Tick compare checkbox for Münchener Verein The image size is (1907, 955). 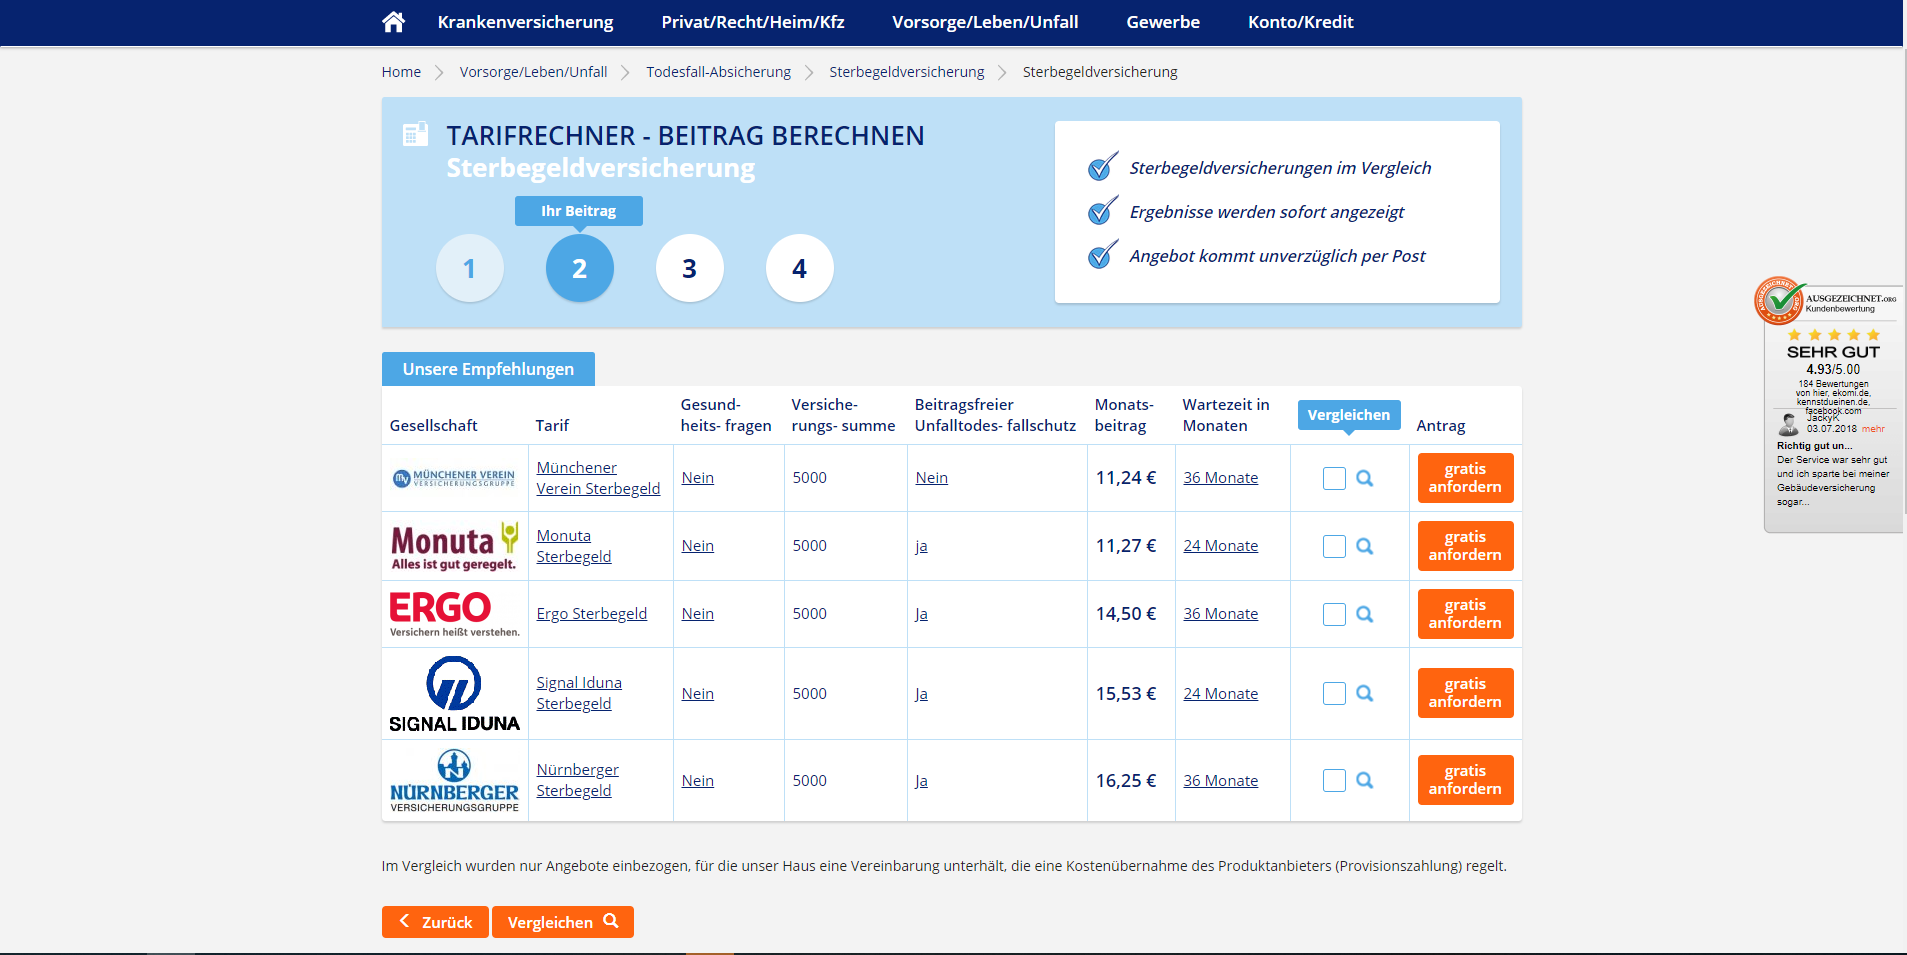1334,478
